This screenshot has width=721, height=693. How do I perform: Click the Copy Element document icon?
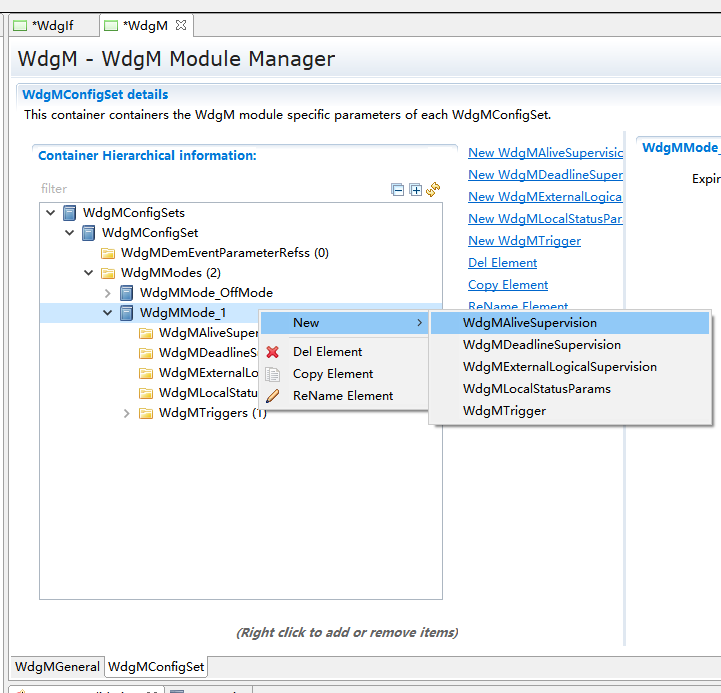272,374
